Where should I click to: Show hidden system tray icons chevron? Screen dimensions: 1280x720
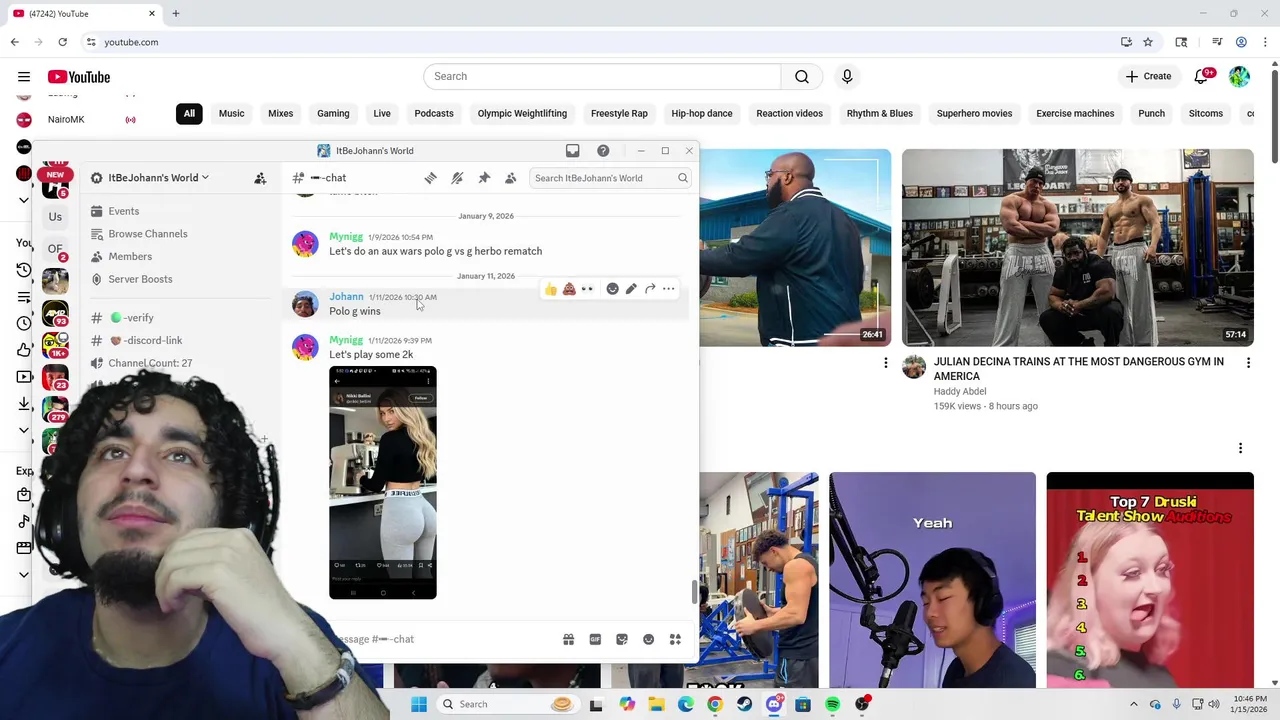(1133, 704)
